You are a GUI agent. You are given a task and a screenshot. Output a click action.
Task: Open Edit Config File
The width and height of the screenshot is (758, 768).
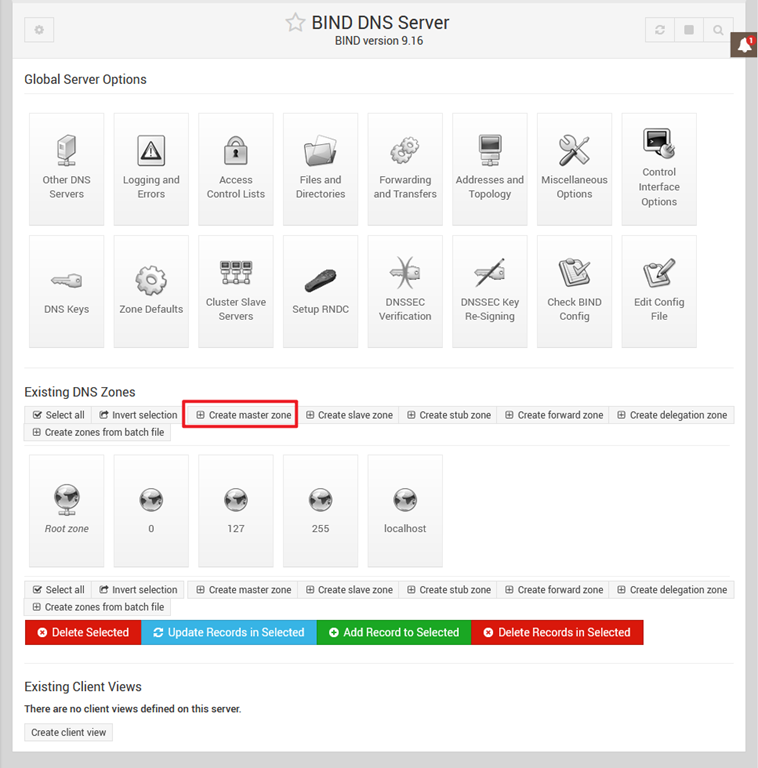659,291
